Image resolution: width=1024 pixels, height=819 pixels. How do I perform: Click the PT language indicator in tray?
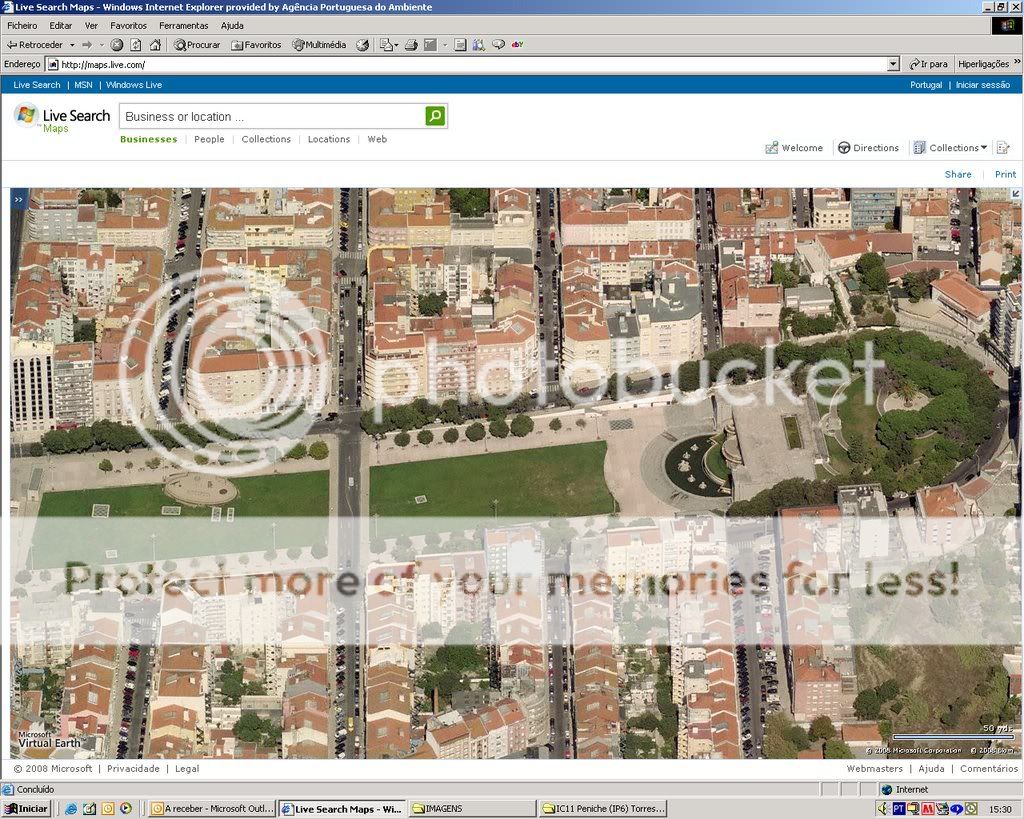899,809
